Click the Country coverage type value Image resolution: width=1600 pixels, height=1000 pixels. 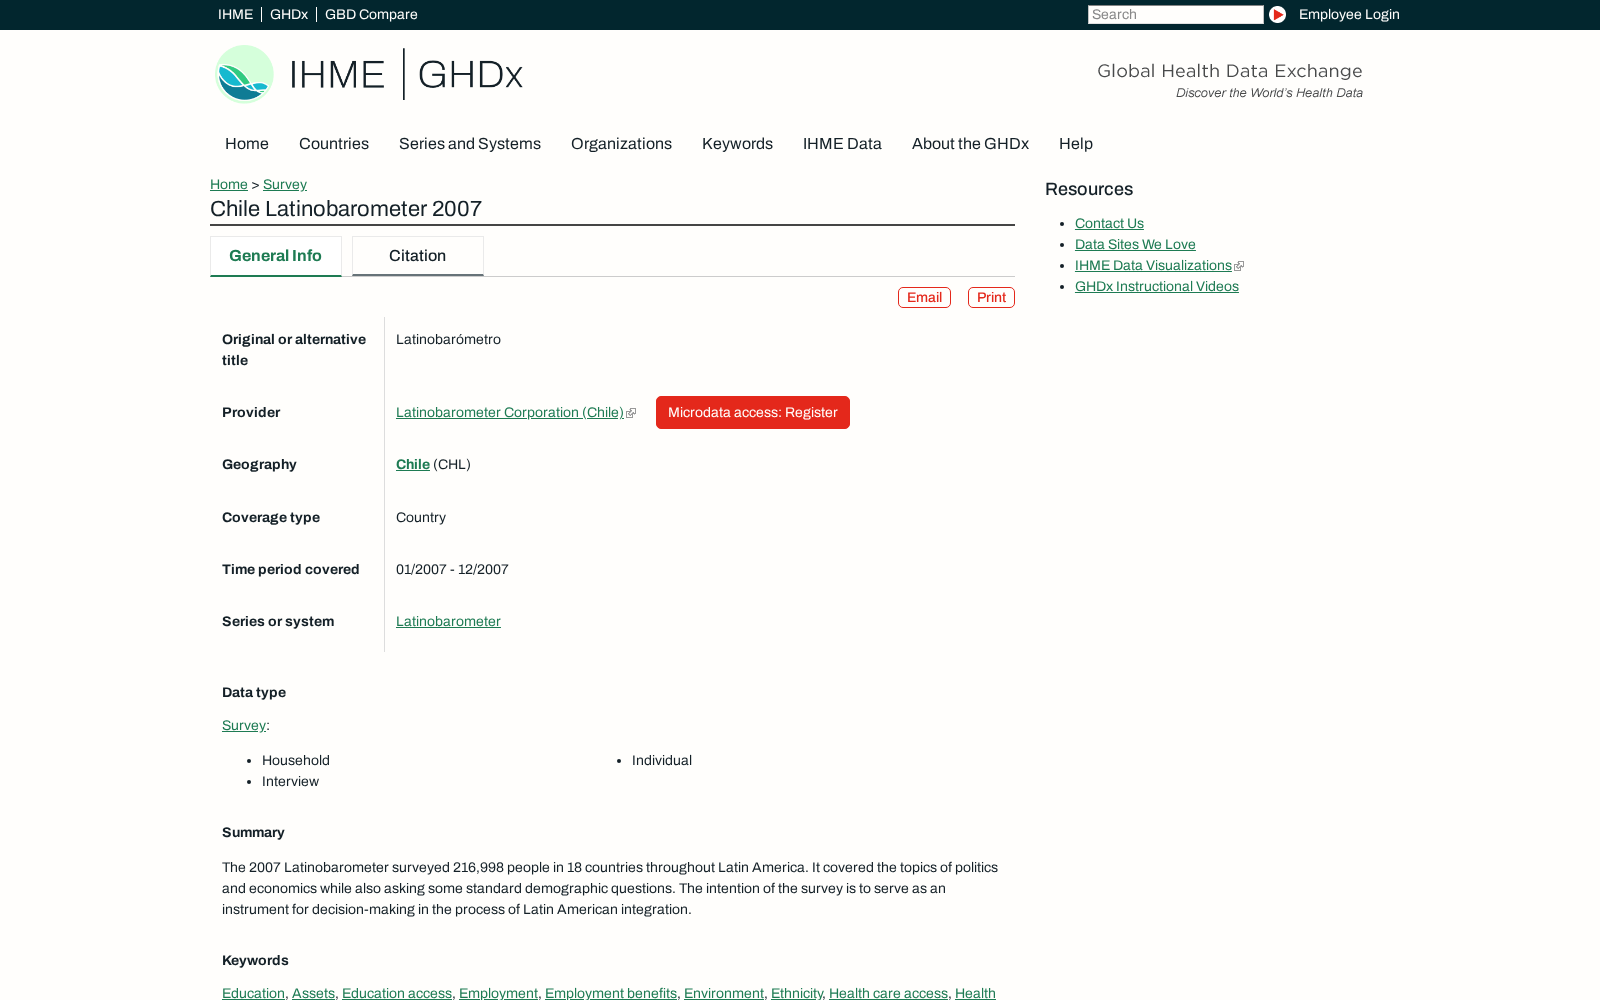(421, 518)
